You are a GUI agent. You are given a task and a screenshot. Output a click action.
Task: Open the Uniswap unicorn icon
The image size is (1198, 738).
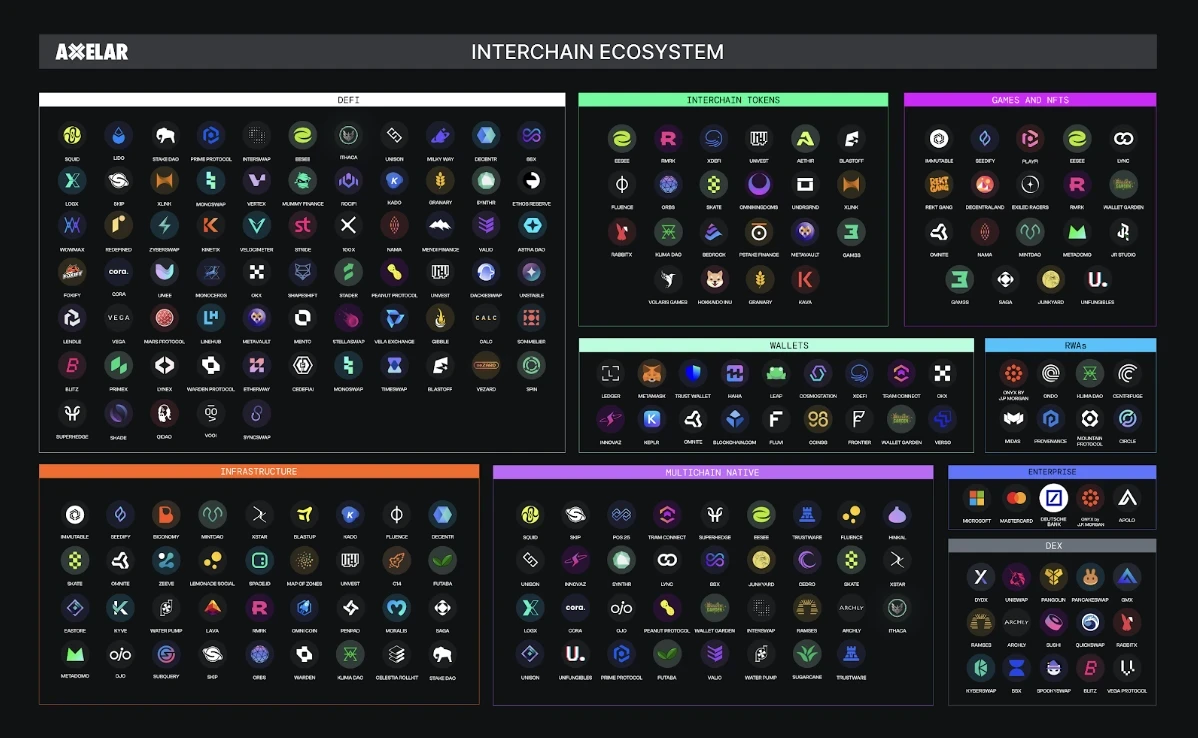[x=1016, y=576]
